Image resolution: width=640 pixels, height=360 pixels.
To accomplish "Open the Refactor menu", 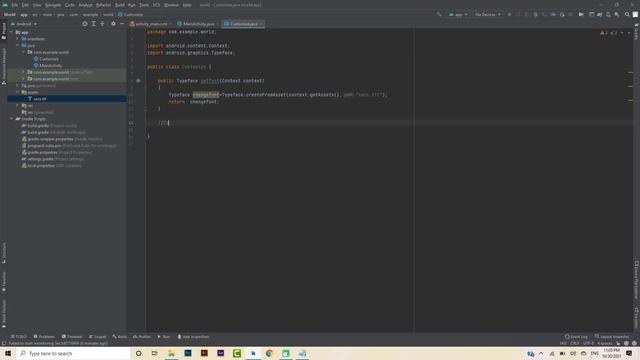I will pyautogui.click(x=103, y=5).
